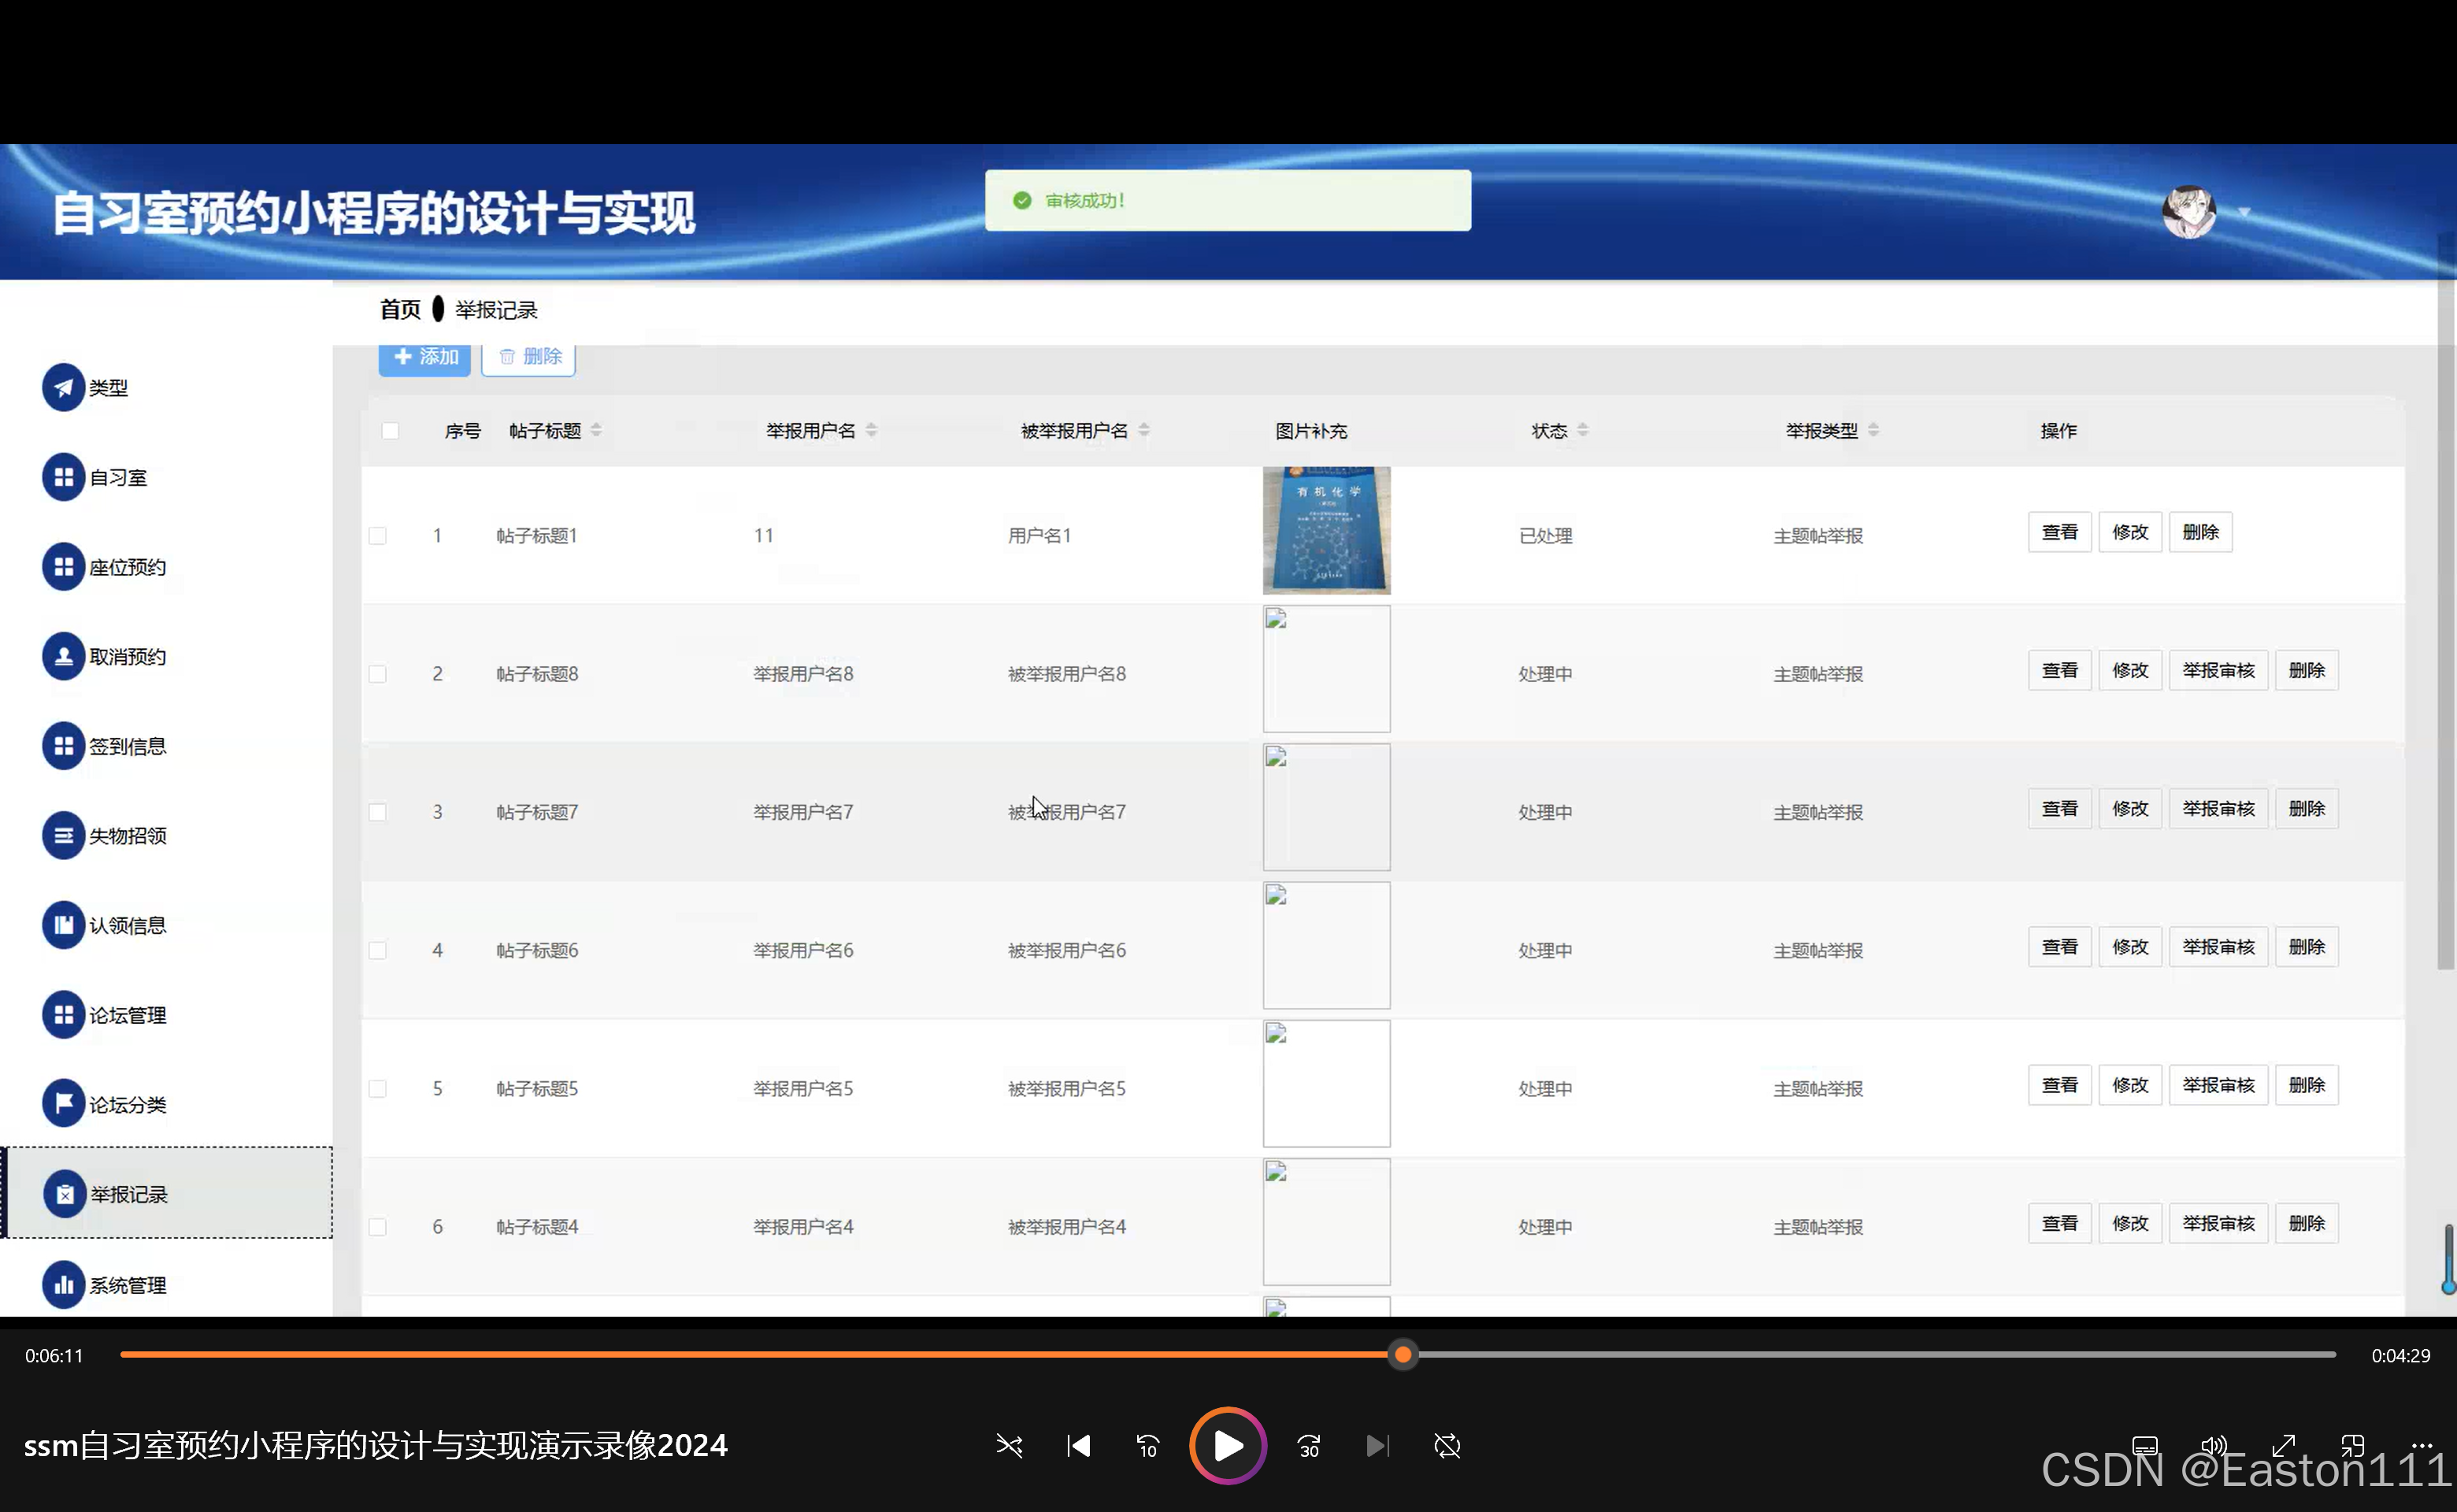Sort by 状态 column arrows
This screenshot has height=1512, width=2457.
click(x=1582, y=430)
